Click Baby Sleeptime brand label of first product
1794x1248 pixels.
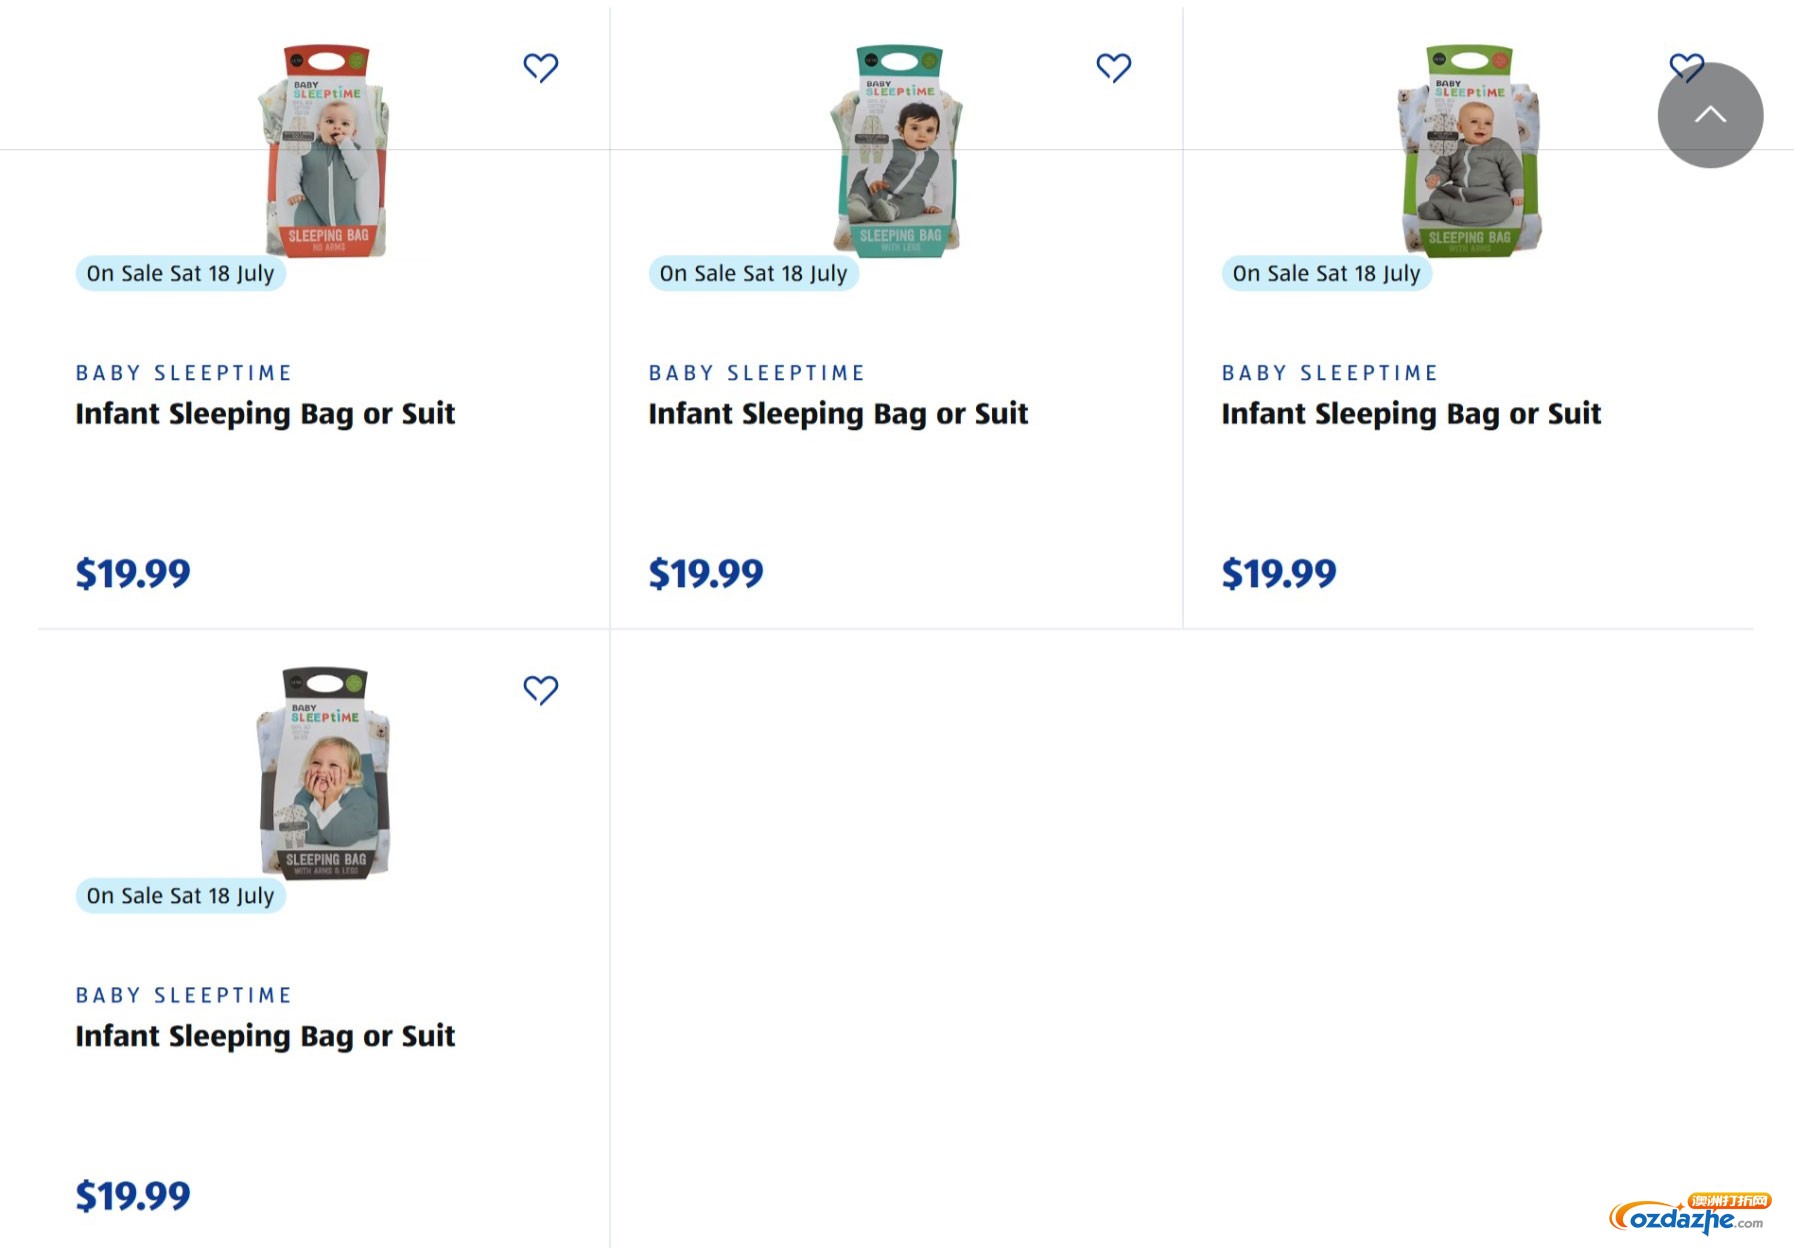tap(184, 373)
